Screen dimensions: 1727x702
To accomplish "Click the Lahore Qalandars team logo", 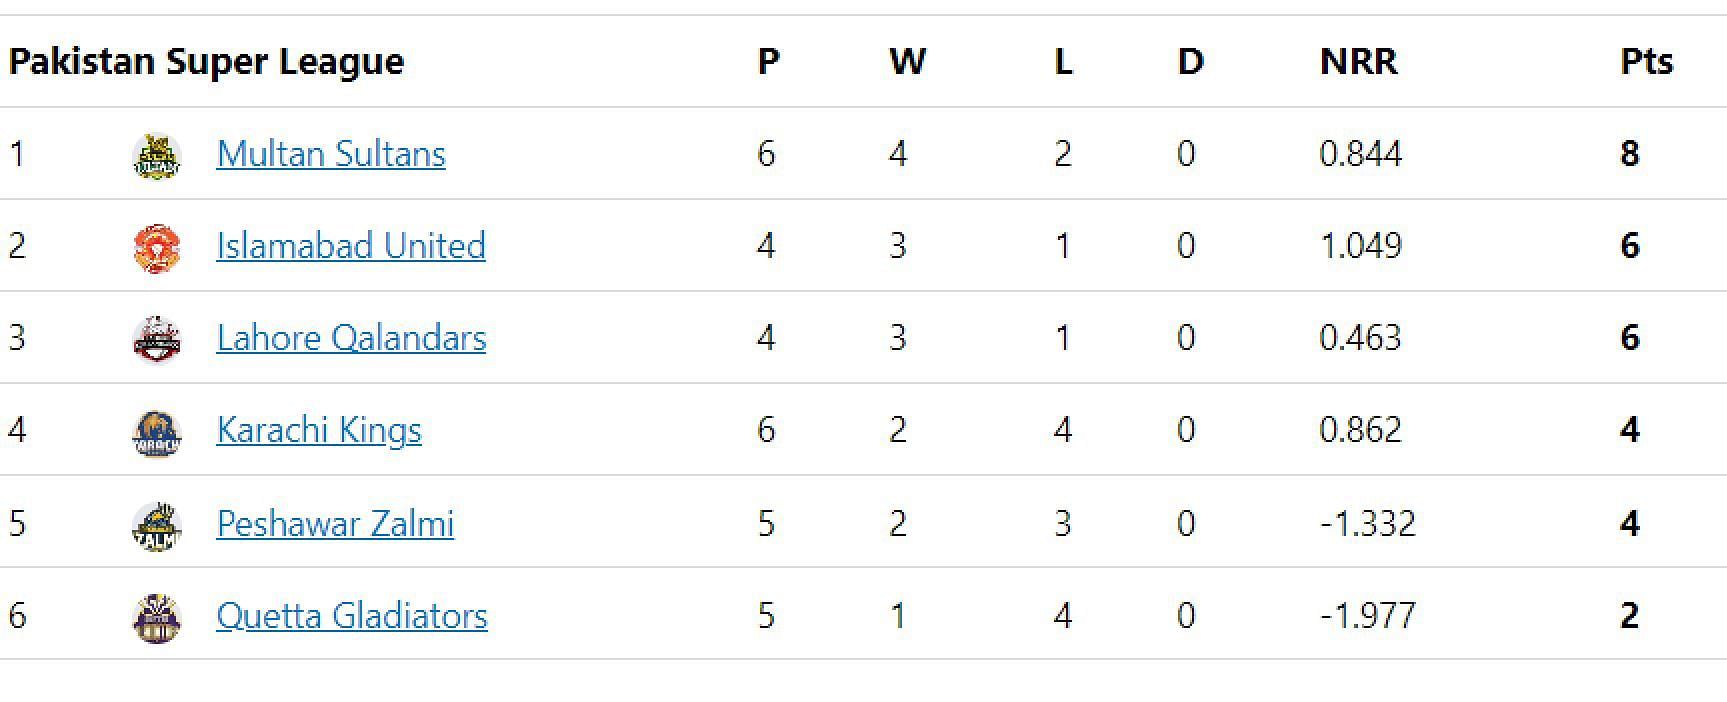I will 157,339.
